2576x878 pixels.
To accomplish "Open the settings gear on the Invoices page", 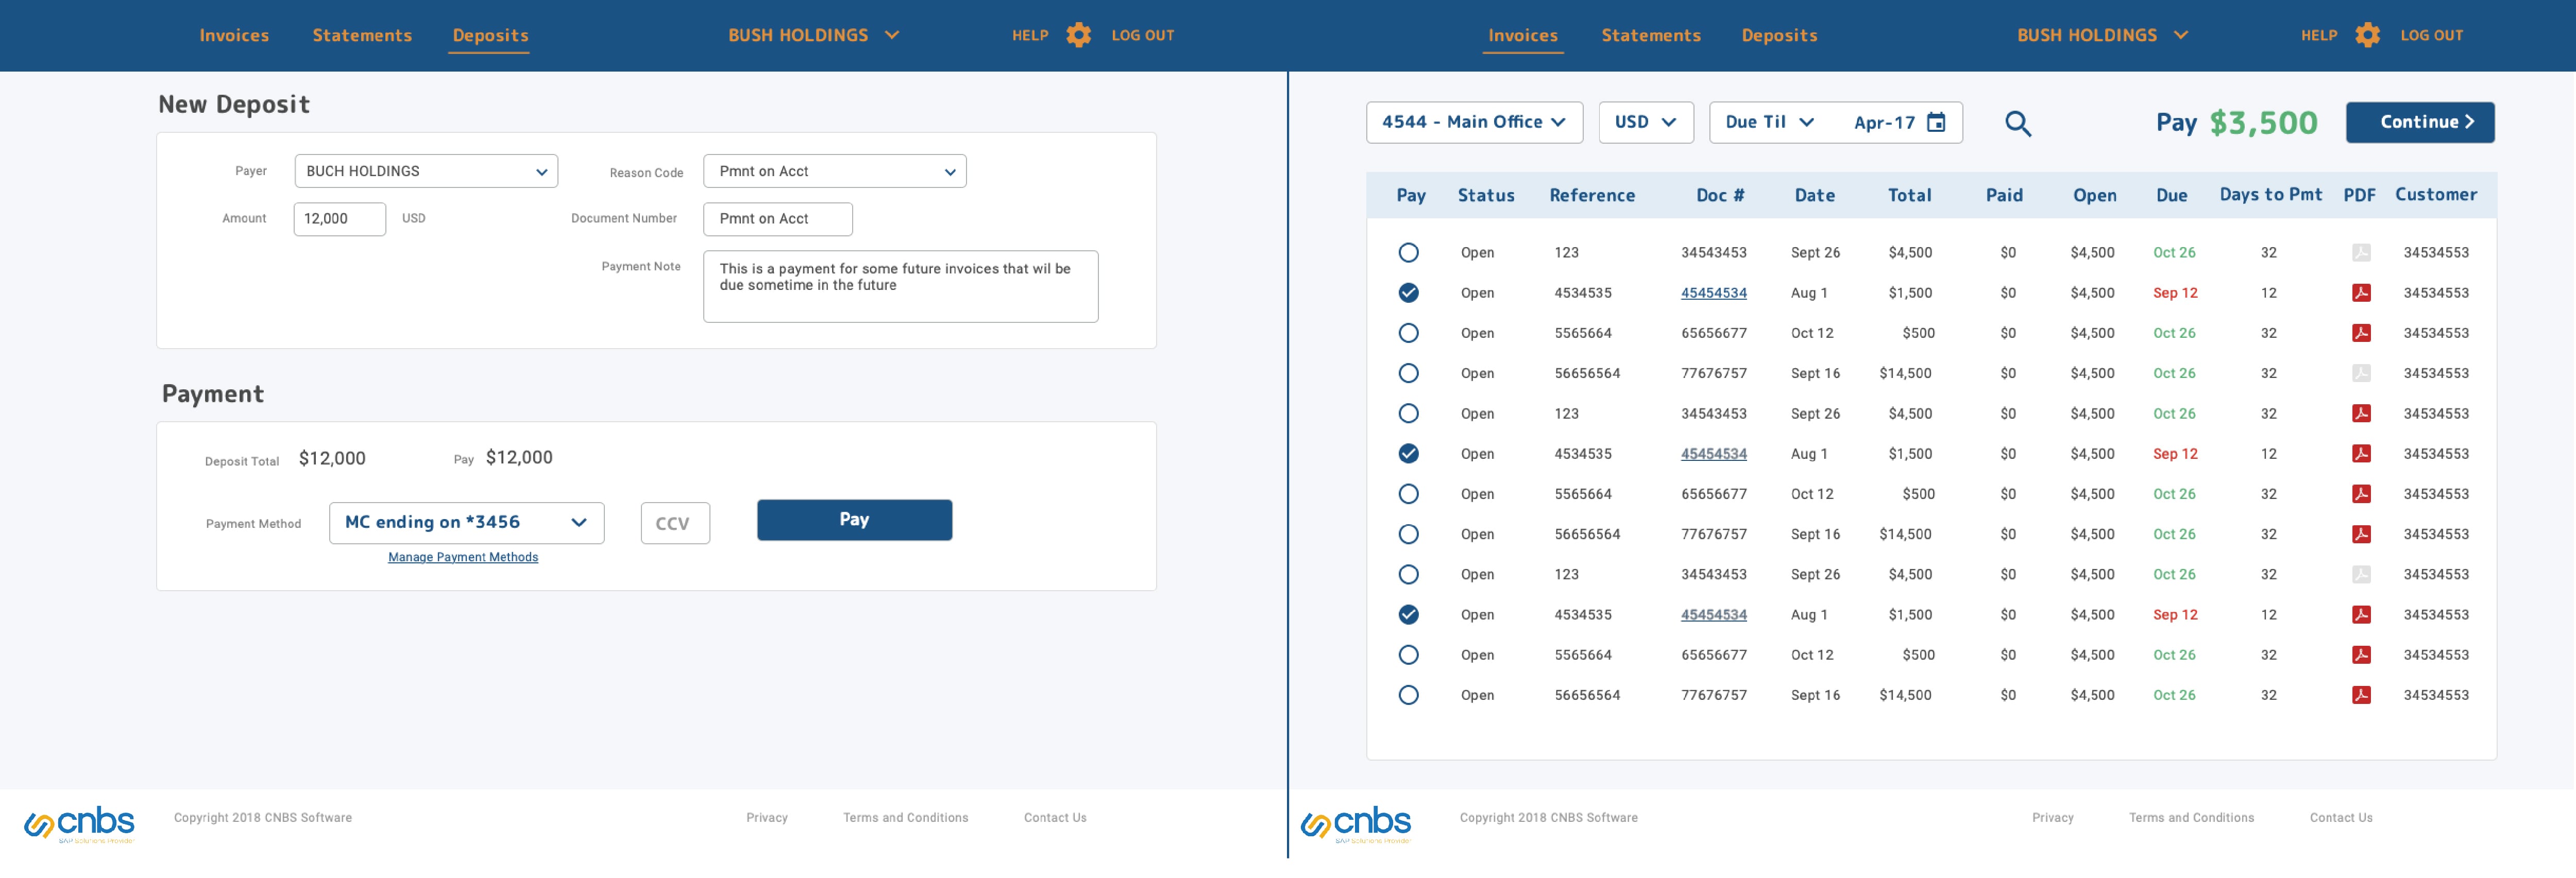I will pyautogui.click(x=2367, y=34).
